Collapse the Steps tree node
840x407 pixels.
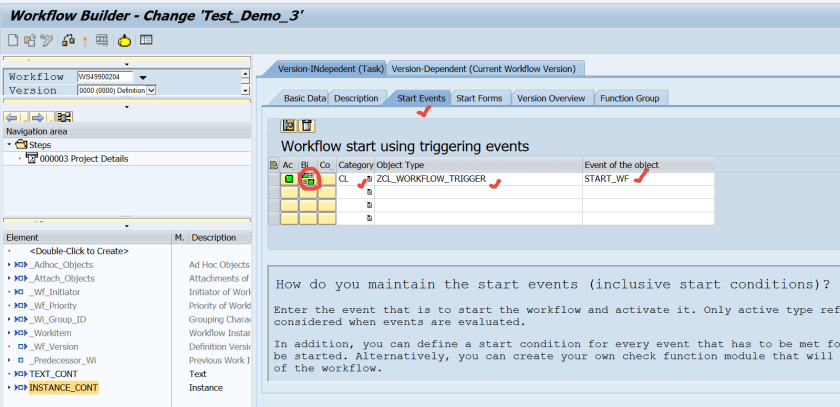pos(9,145)
